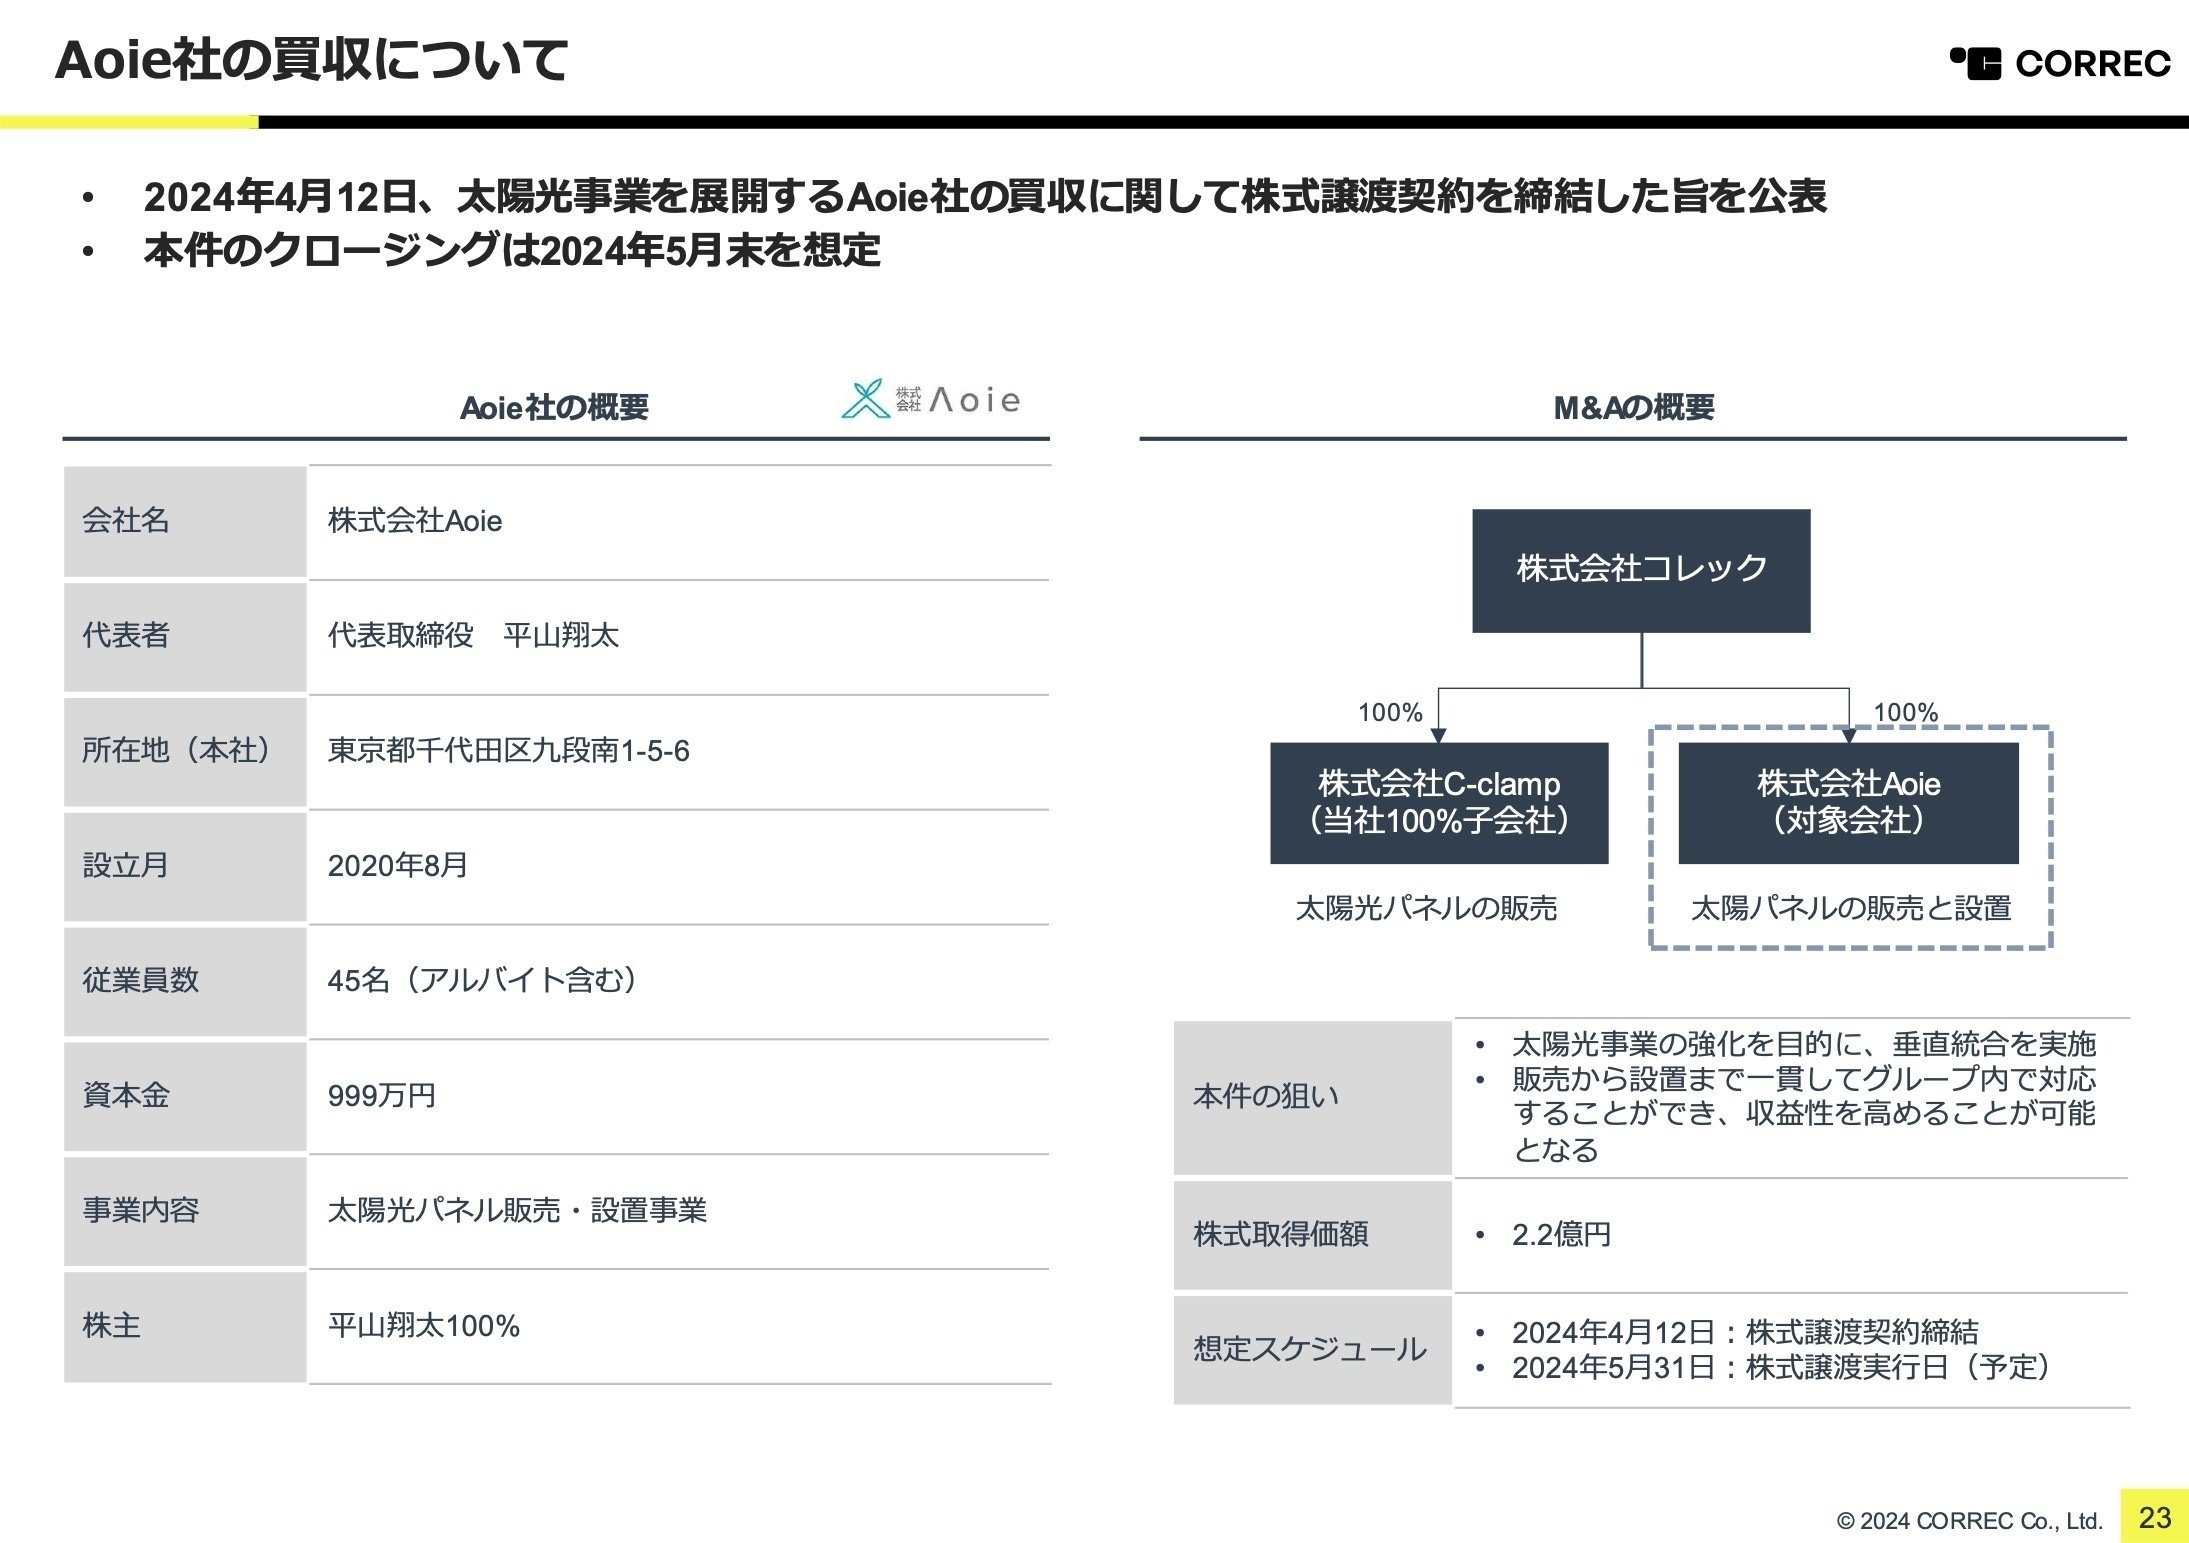Click '2024年5月31日：株式譲渡実行日（予定）' line
The image size is (2189, 1543).
[x=1781, y=1367]
